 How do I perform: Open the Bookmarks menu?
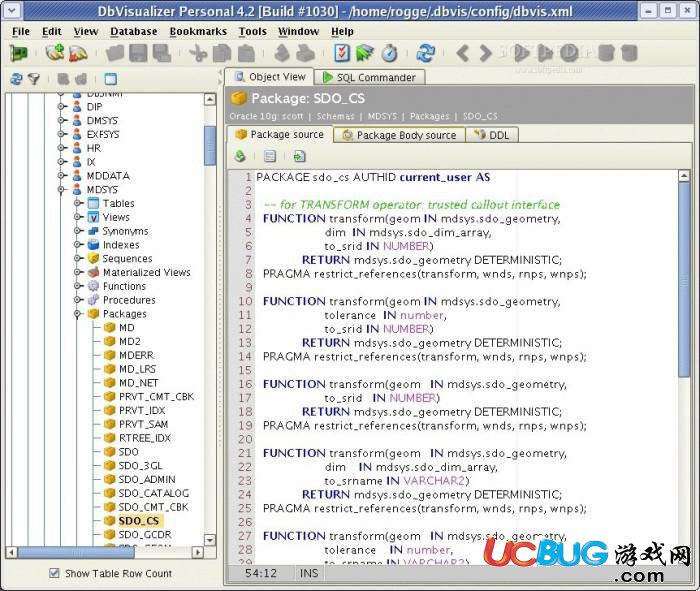pos(198,32)
